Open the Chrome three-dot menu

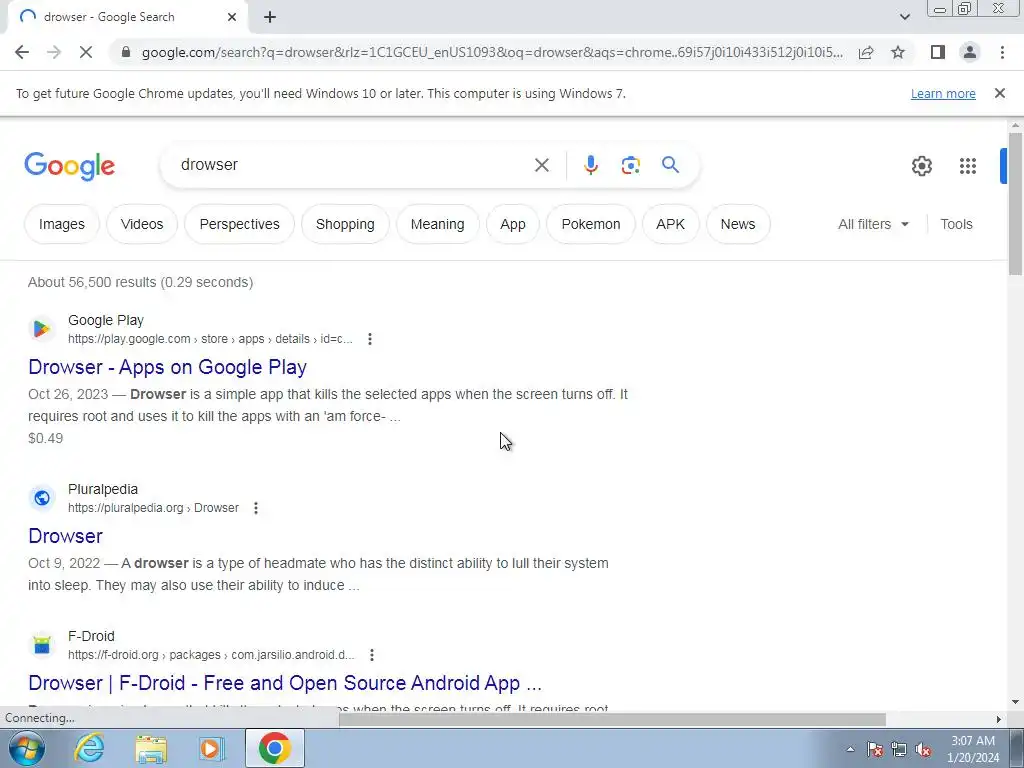pos(1002,52)
